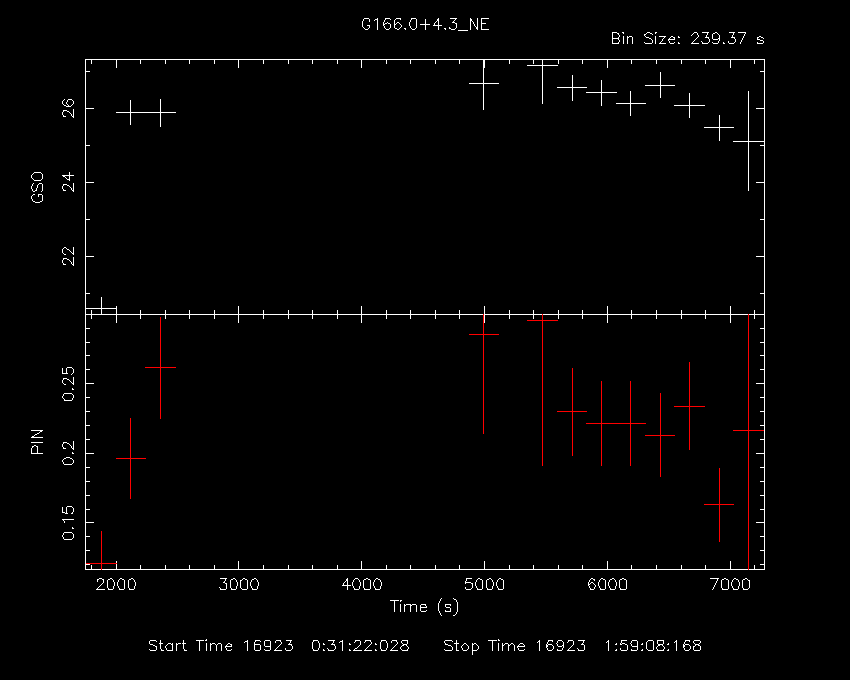Click the Start Time 16923 text

pos(221,646)
